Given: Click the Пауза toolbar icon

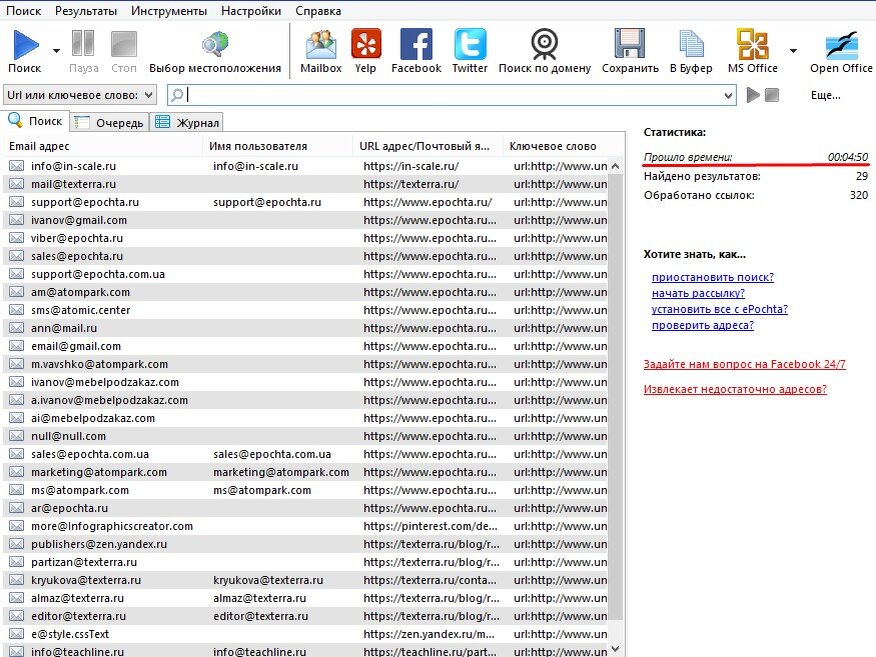Looking at the screenshot, I should 83,44.
